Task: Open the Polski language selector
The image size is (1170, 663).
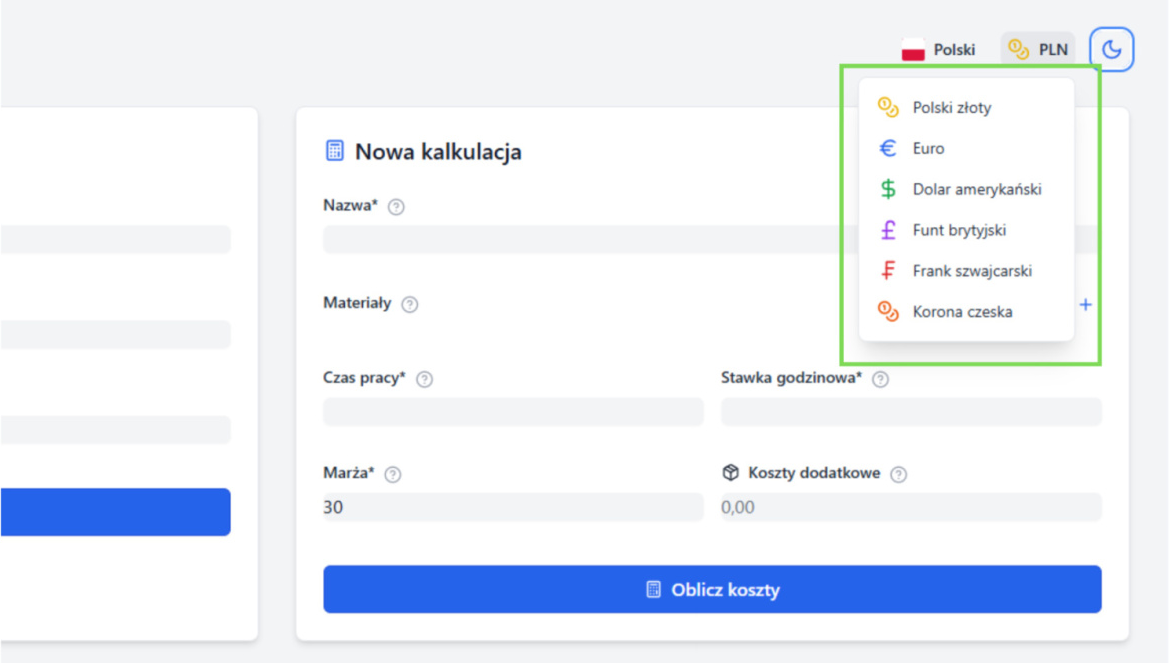Action: 938,49
